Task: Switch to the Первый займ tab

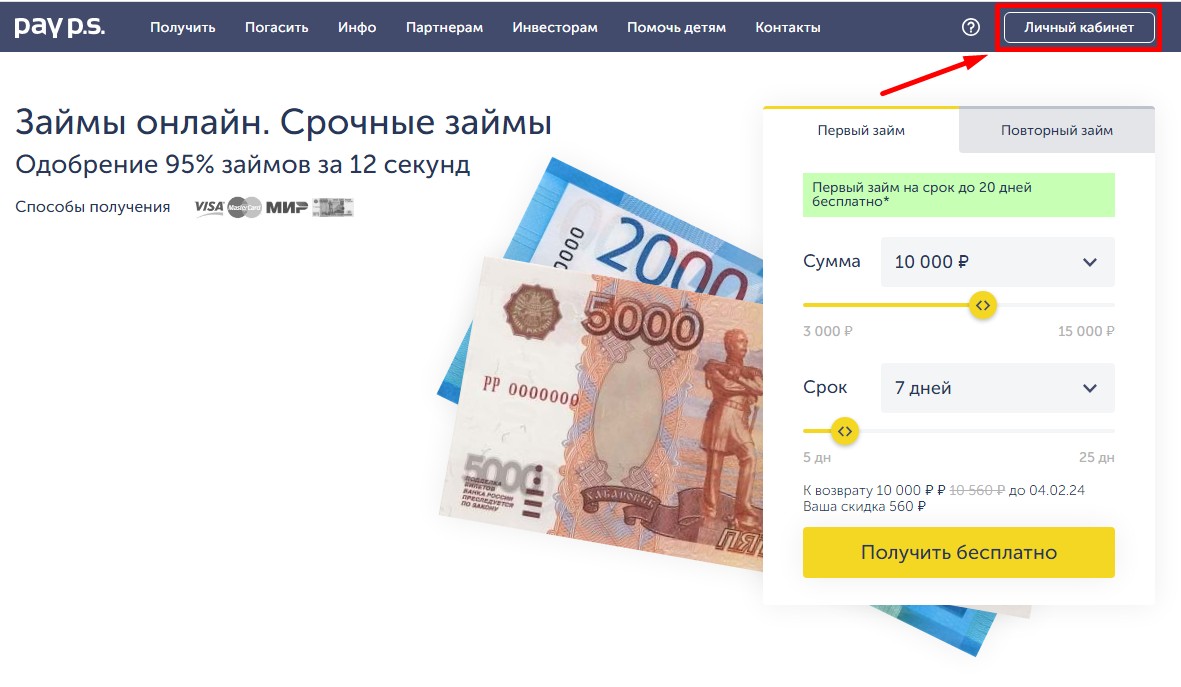Action: (x=861, y=130)
